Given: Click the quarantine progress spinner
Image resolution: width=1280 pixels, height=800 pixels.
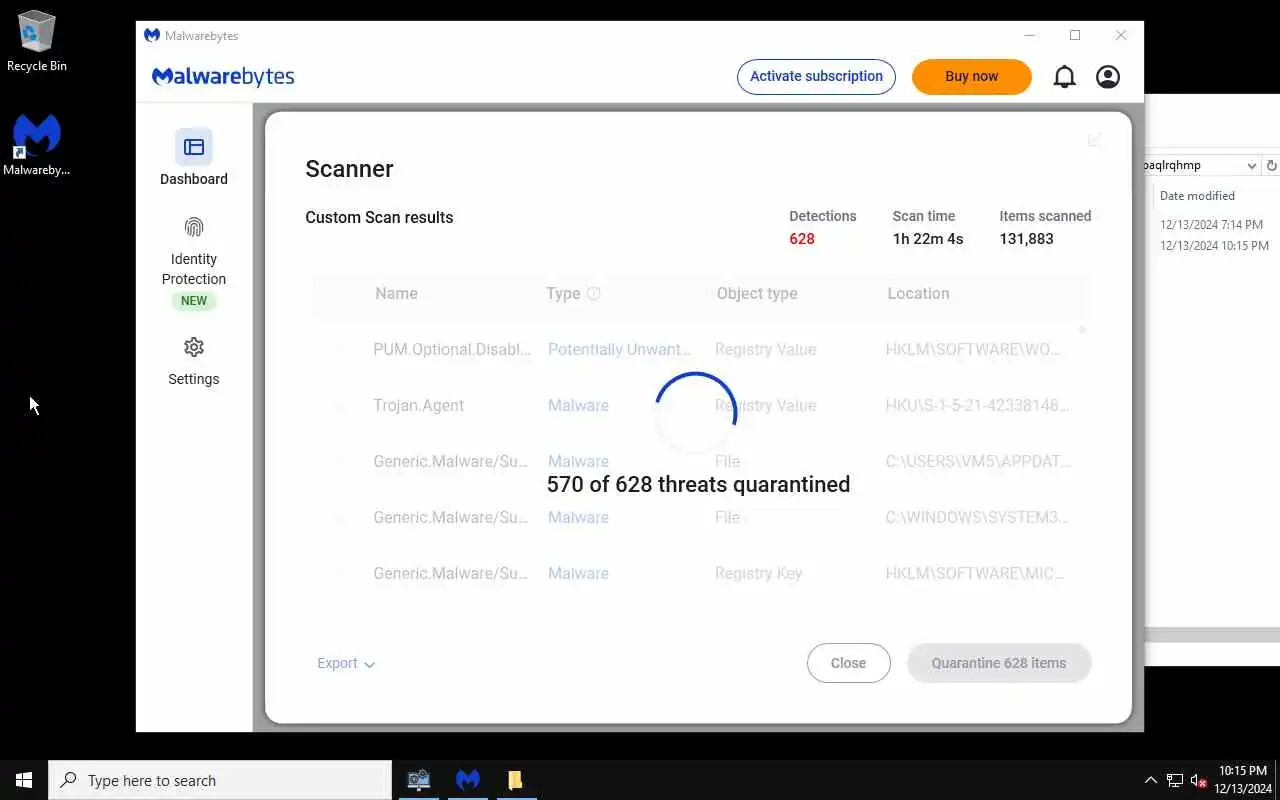Looking at the screenshot, I should (x=696, y=413).
